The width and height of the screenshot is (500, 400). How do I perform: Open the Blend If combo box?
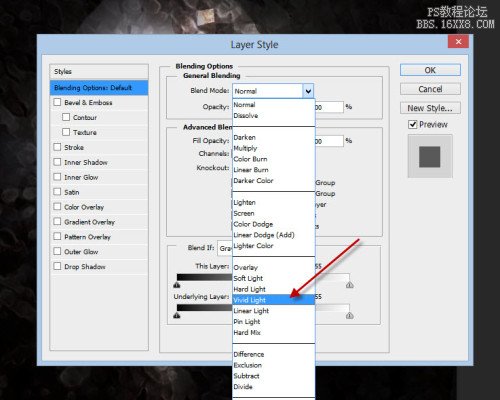[225, 248]
